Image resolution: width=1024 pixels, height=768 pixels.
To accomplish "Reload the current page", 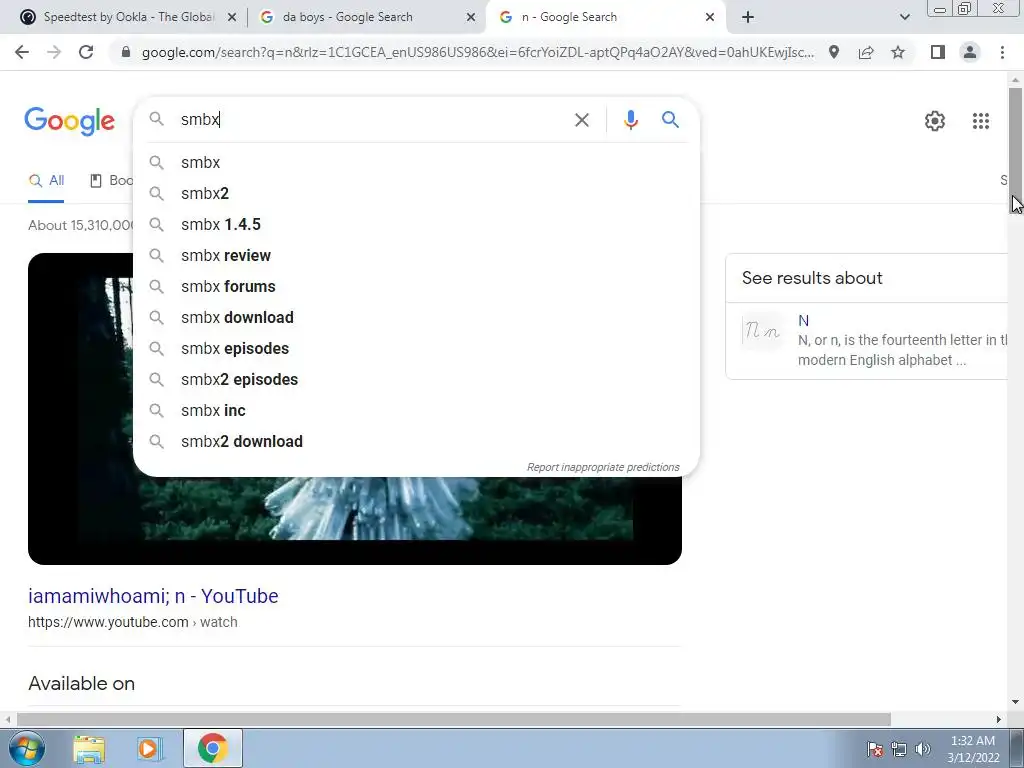I will point(86,52).
